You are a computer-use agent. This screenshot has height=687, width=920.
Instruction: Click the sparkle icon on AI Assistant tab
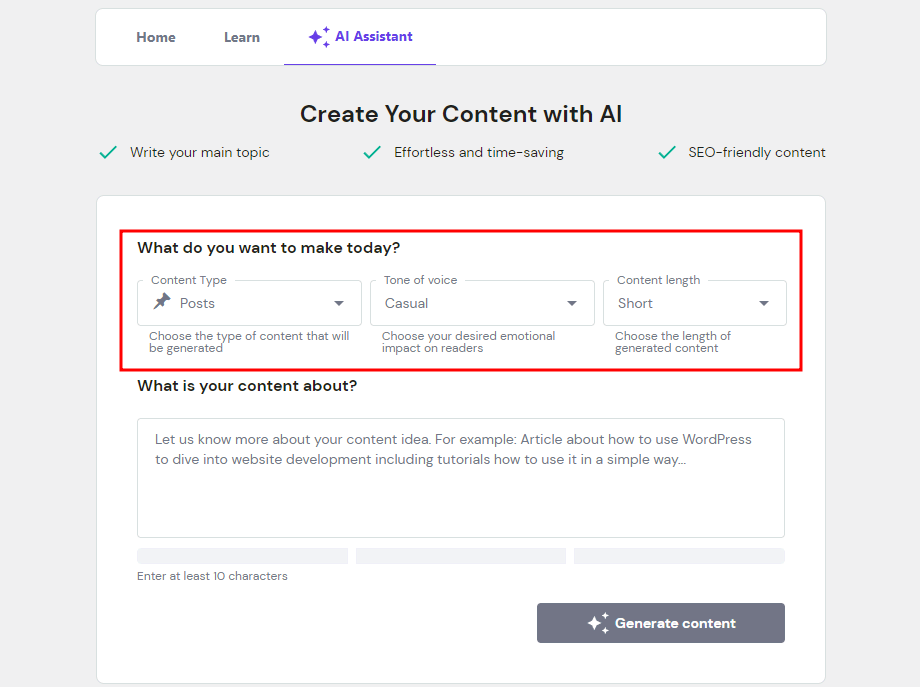tap(319, 36)
